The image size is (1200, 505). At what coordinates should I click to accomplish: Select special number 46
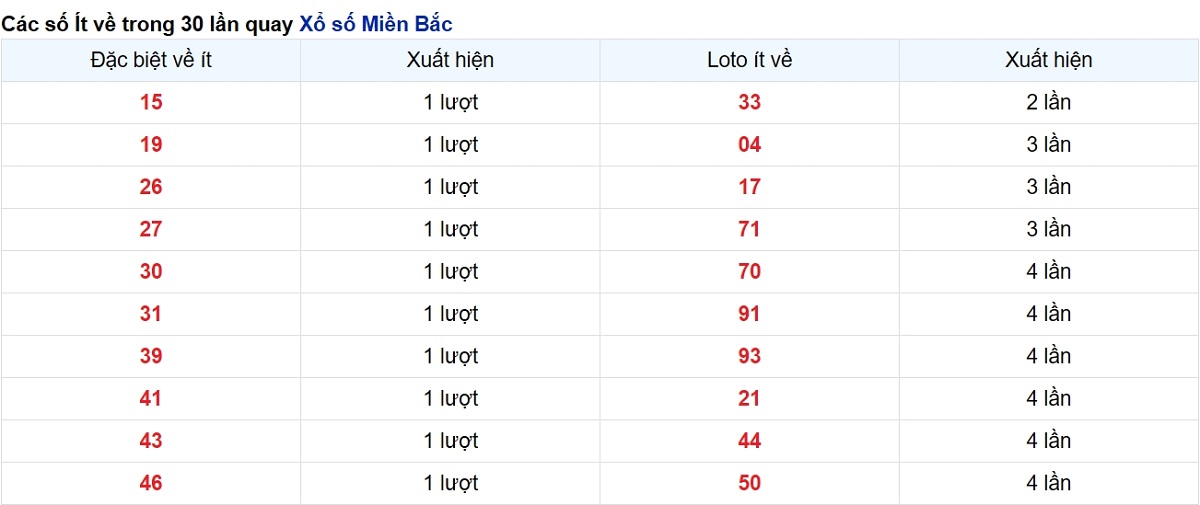coord(151,483)
